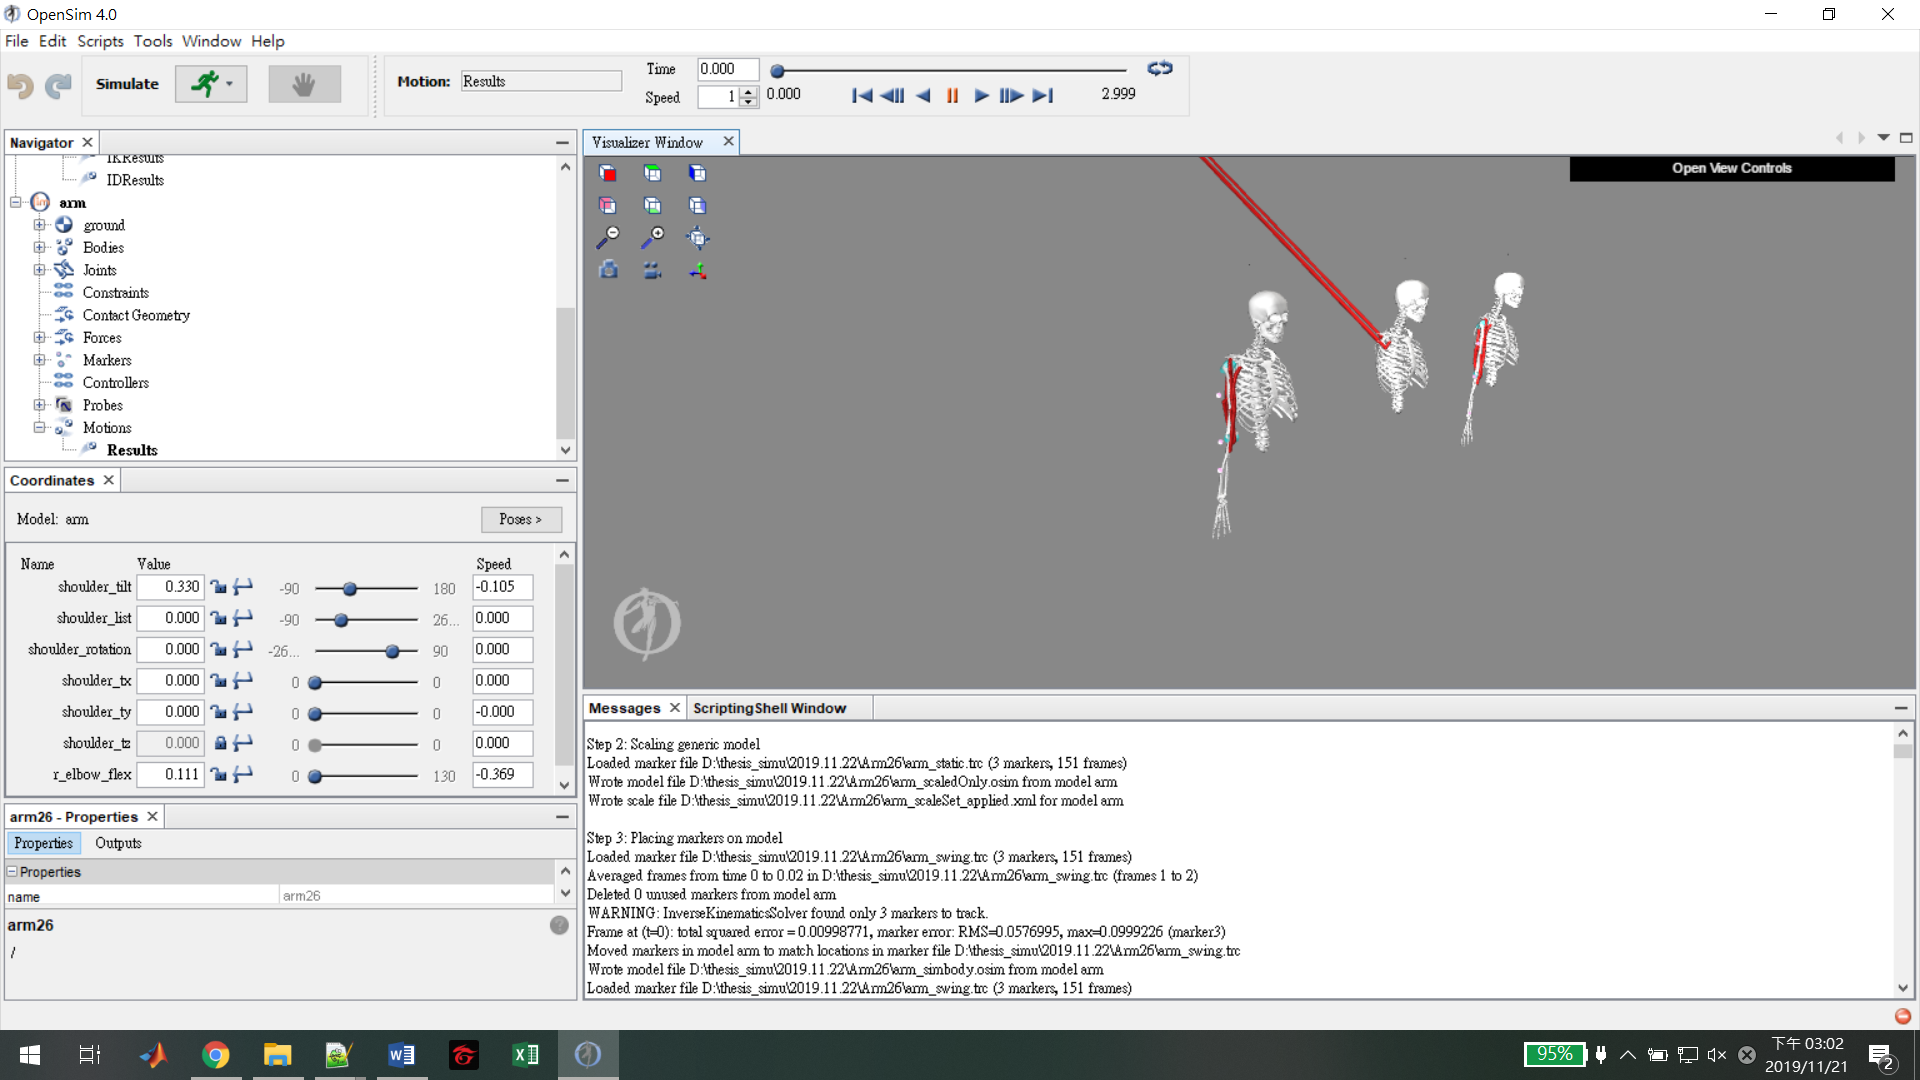Toggle the axes display icon
This screenshot has height=1080, width=1920.
[x=697, y=269]
